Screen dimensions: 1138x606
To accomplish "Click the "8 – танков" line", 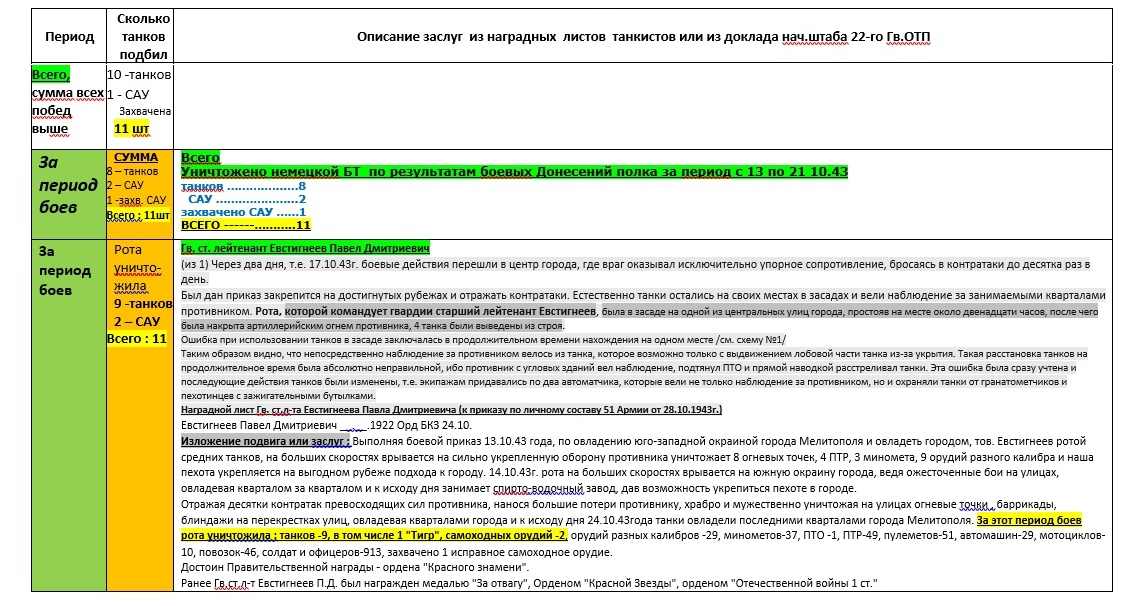I will coord(132,171).
